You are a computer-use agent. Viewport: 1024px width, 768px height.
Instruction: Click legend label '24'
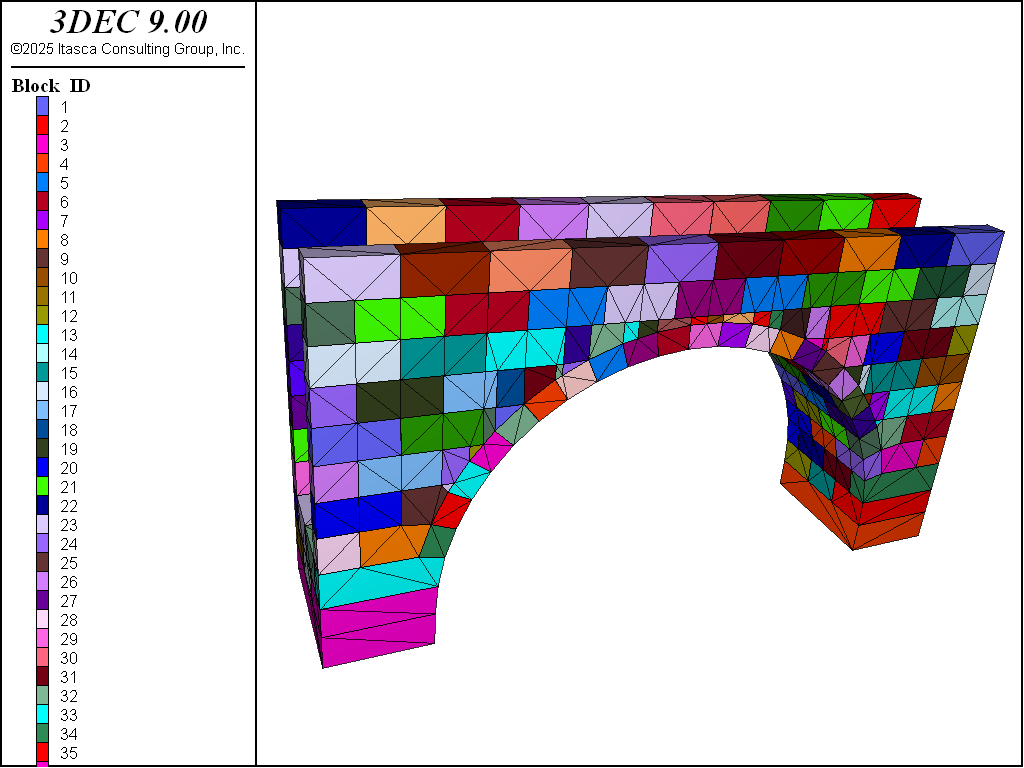click(69, 543)
